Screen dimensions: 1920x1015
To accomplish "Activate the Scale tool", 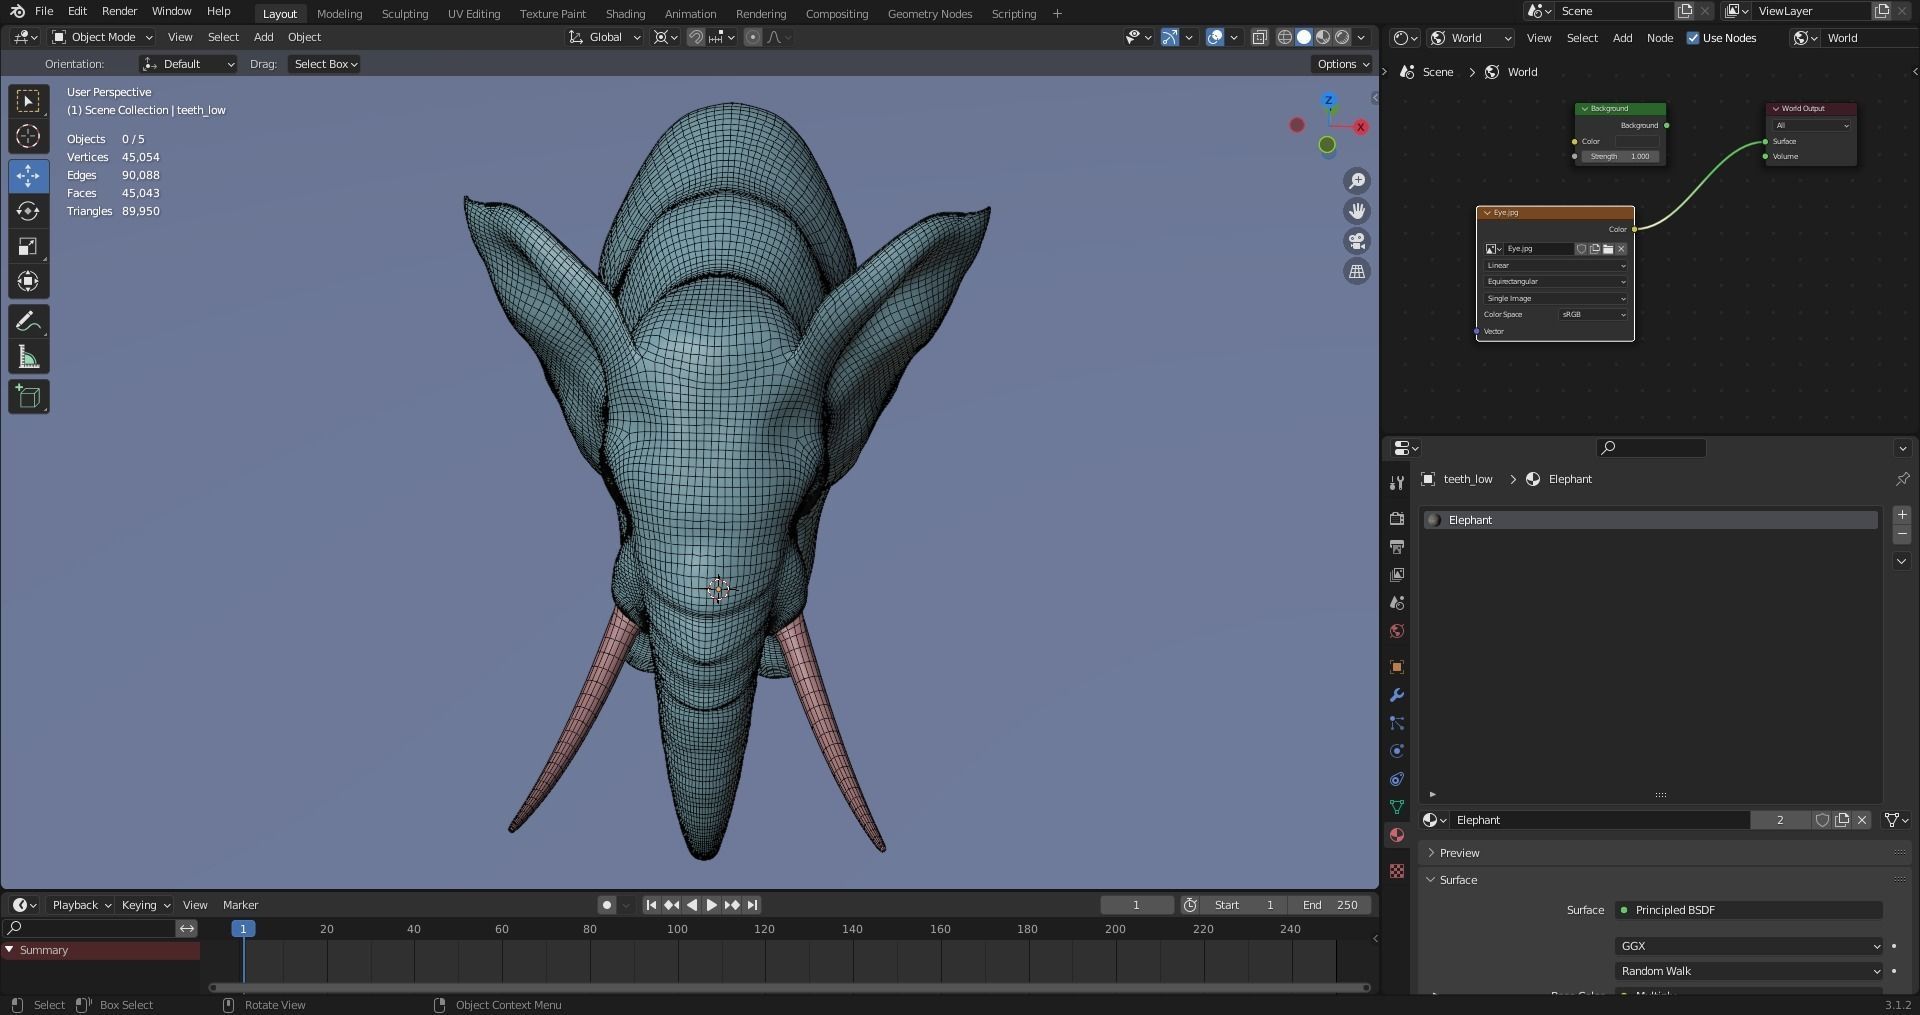I will [x=28, y=246].
